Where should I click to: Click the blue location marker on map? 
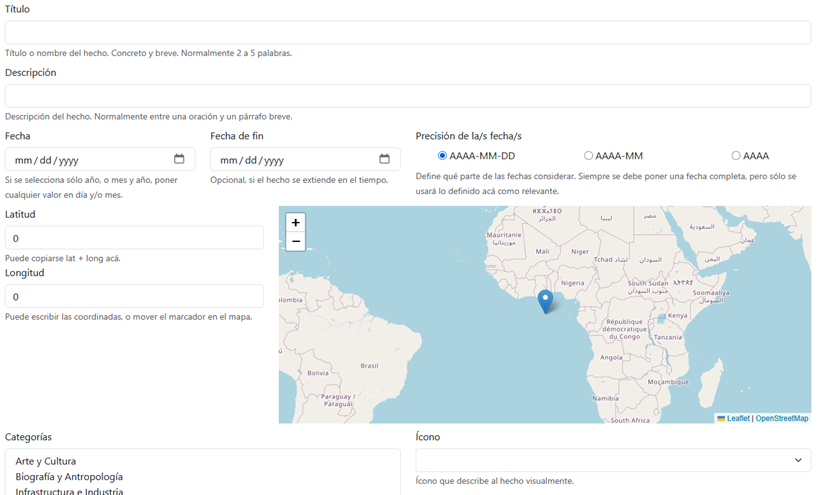[545, 300]
